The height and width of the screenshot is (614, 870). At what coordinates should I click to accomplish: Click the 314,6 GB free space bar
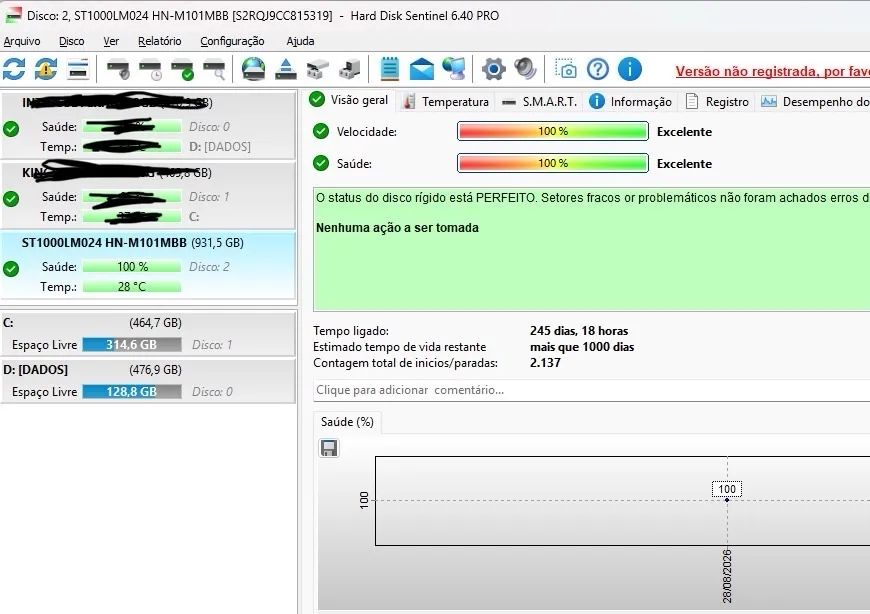click(x=132, y=344)
